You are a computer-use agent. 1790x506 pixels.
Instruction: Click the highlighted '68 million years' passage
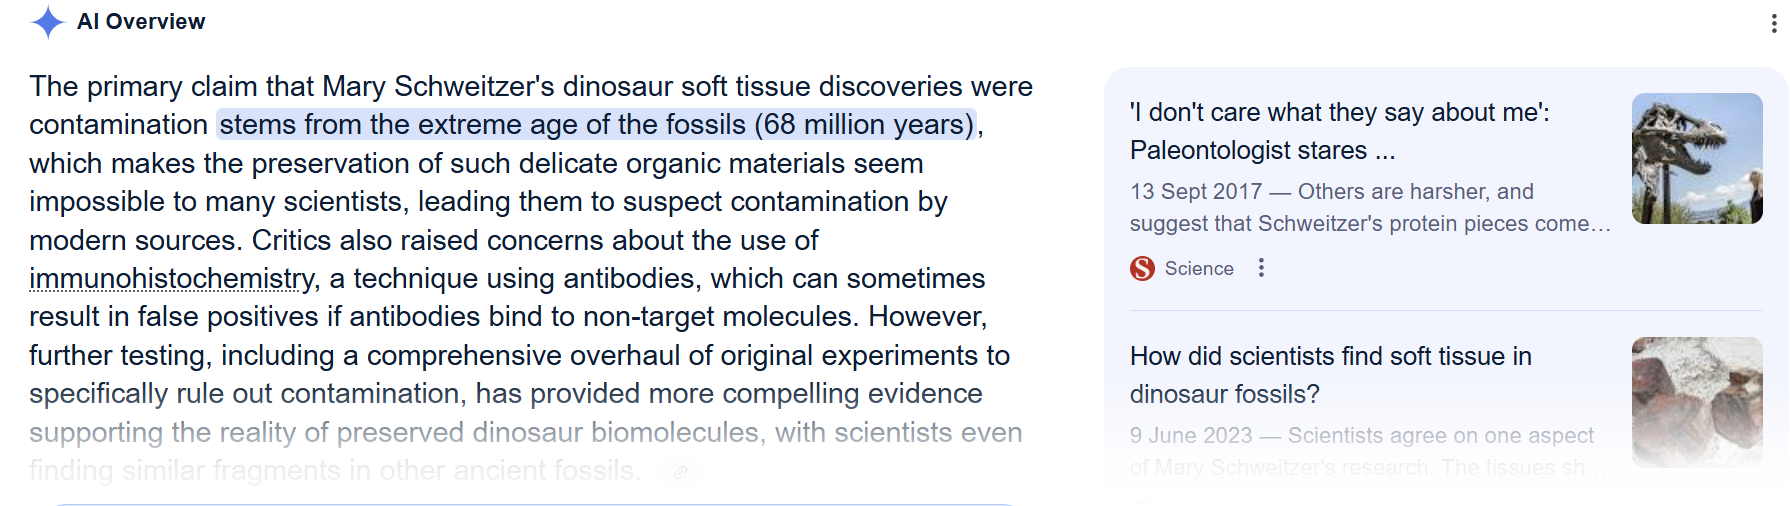tap(596, 125)
